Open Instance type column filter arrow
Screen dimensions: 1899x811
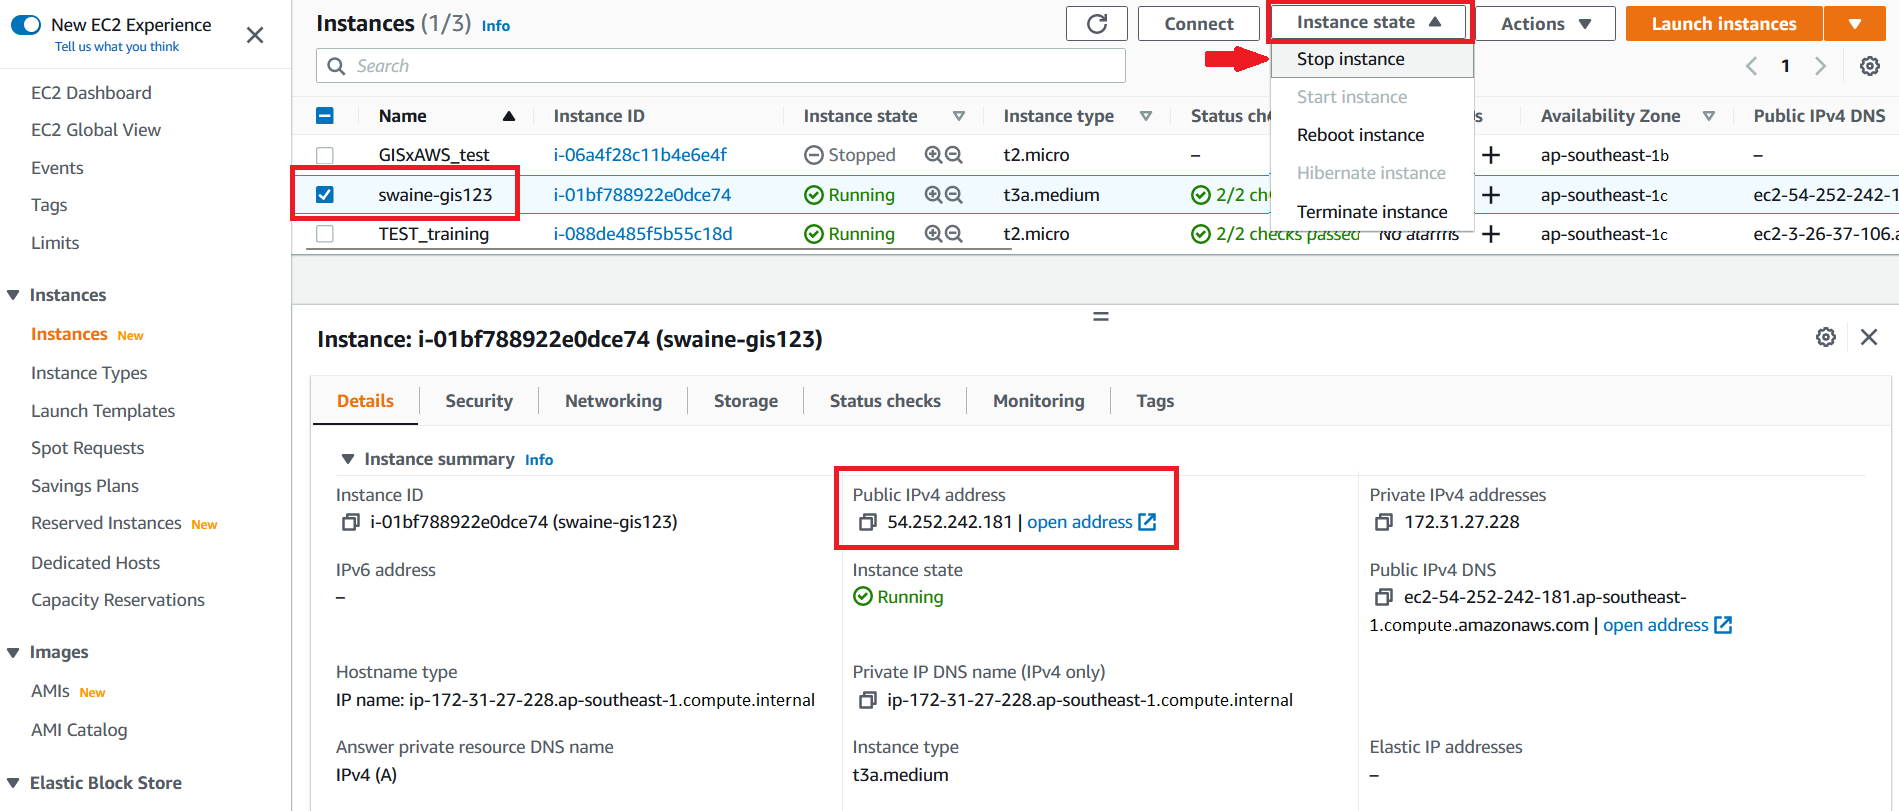coord(1146,116)
